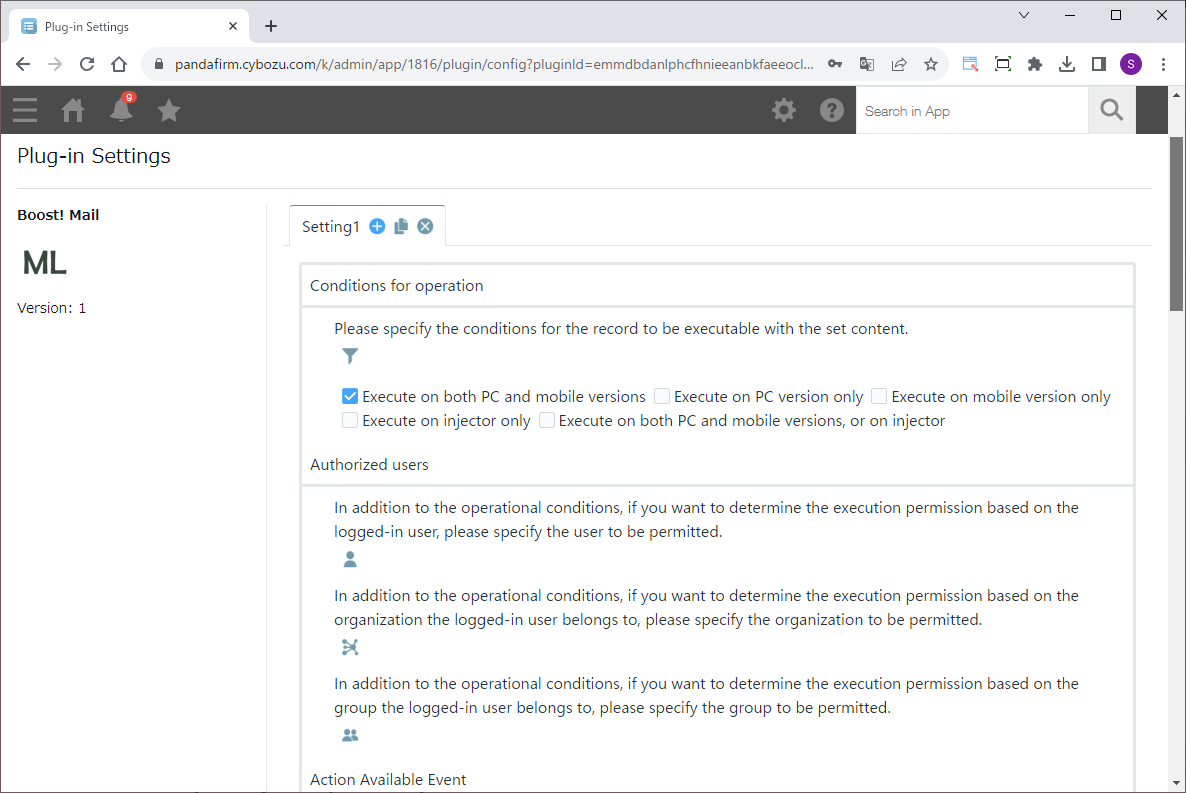1186x793 pixels.
Task: Check Execute on mobile version only
Action: [x=879, y=397]
